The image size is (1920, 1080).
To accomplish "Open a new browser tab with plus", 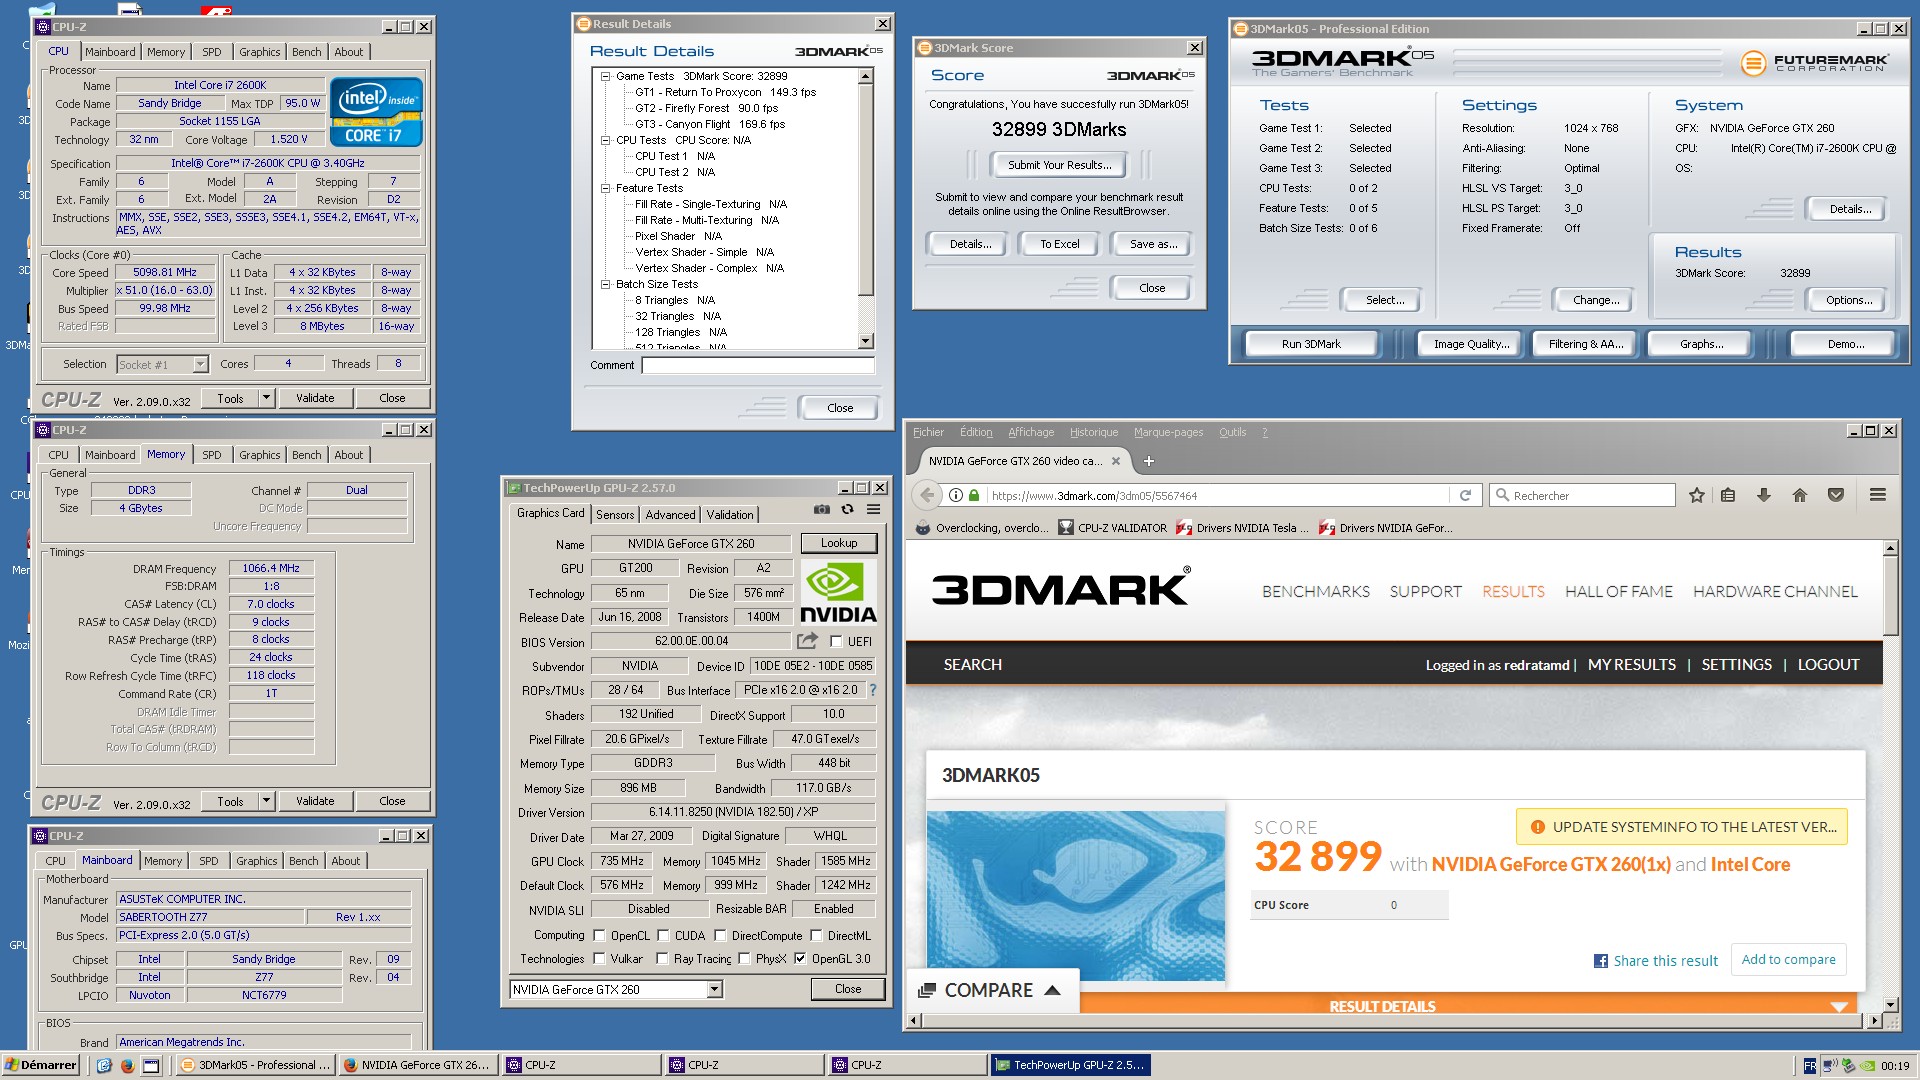I will (x=1149, y=461).
